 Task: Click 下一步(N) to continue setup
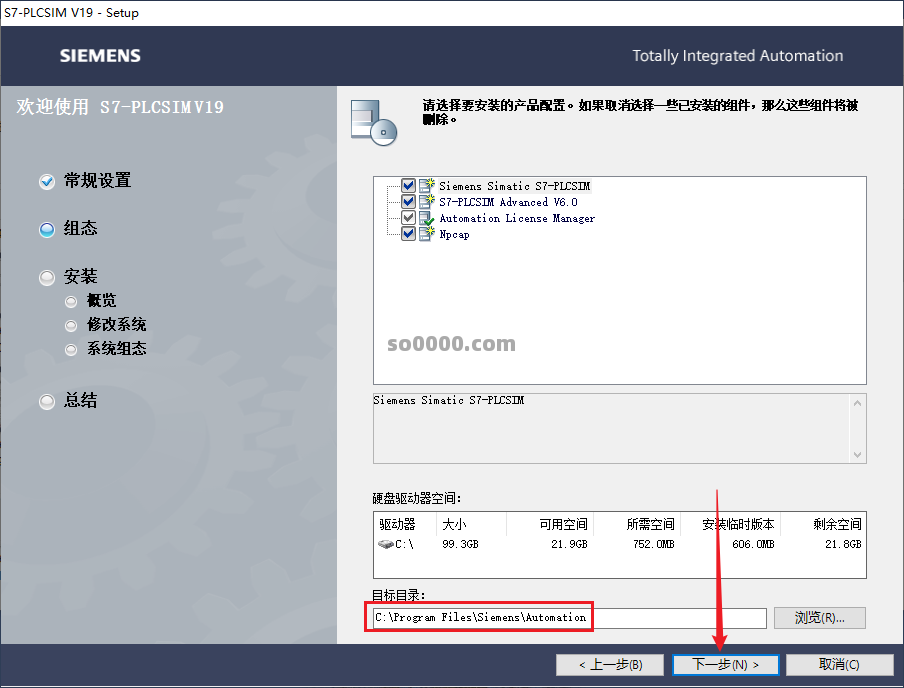coord(725,664)
